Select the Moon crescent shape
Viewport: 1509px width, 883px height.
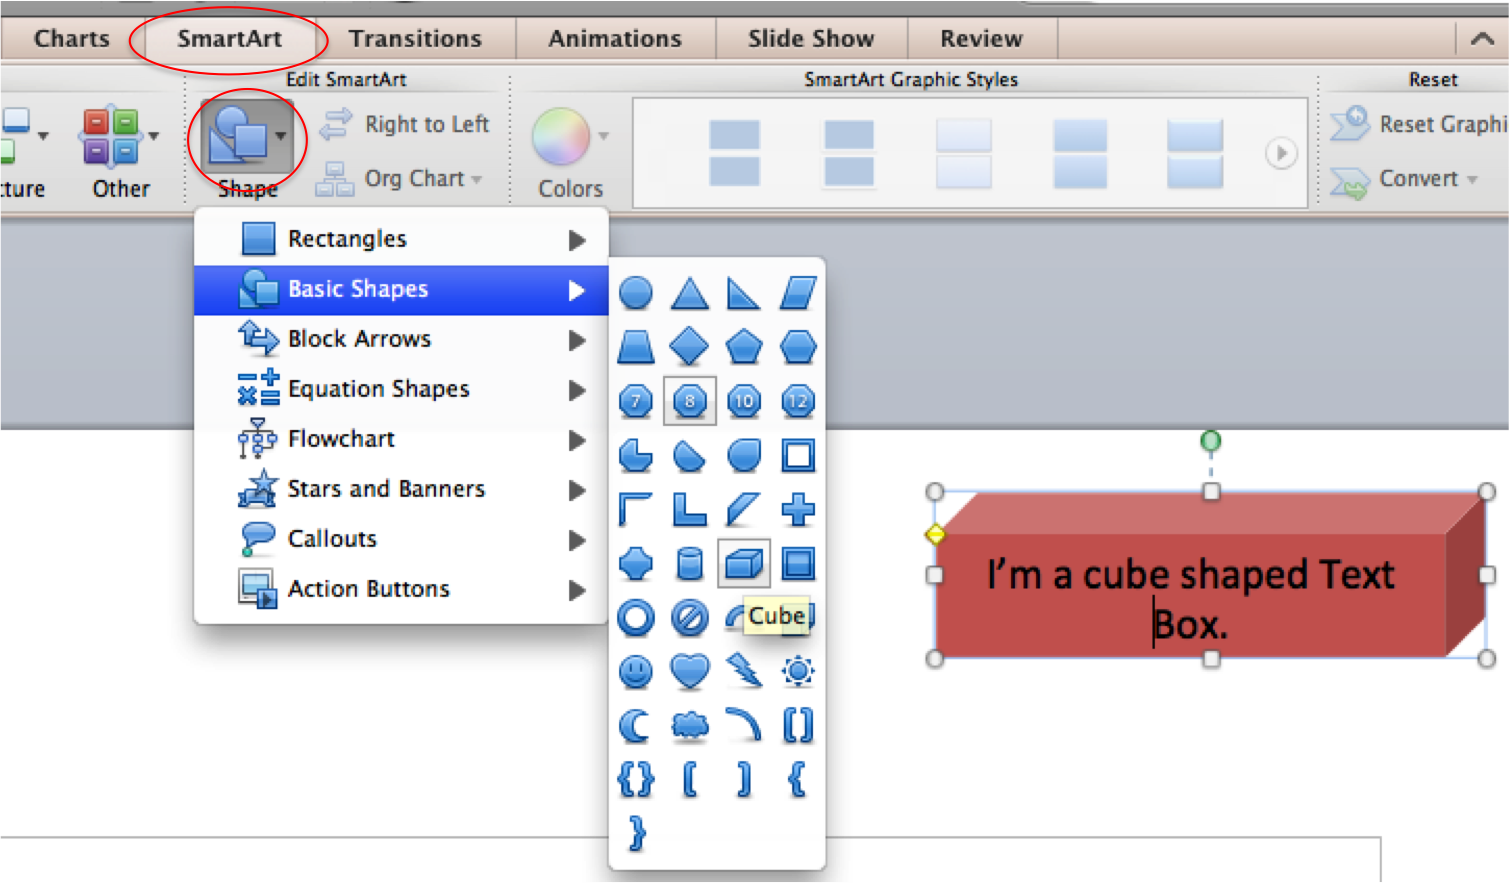pyautogui.click(x=635, y=725)
